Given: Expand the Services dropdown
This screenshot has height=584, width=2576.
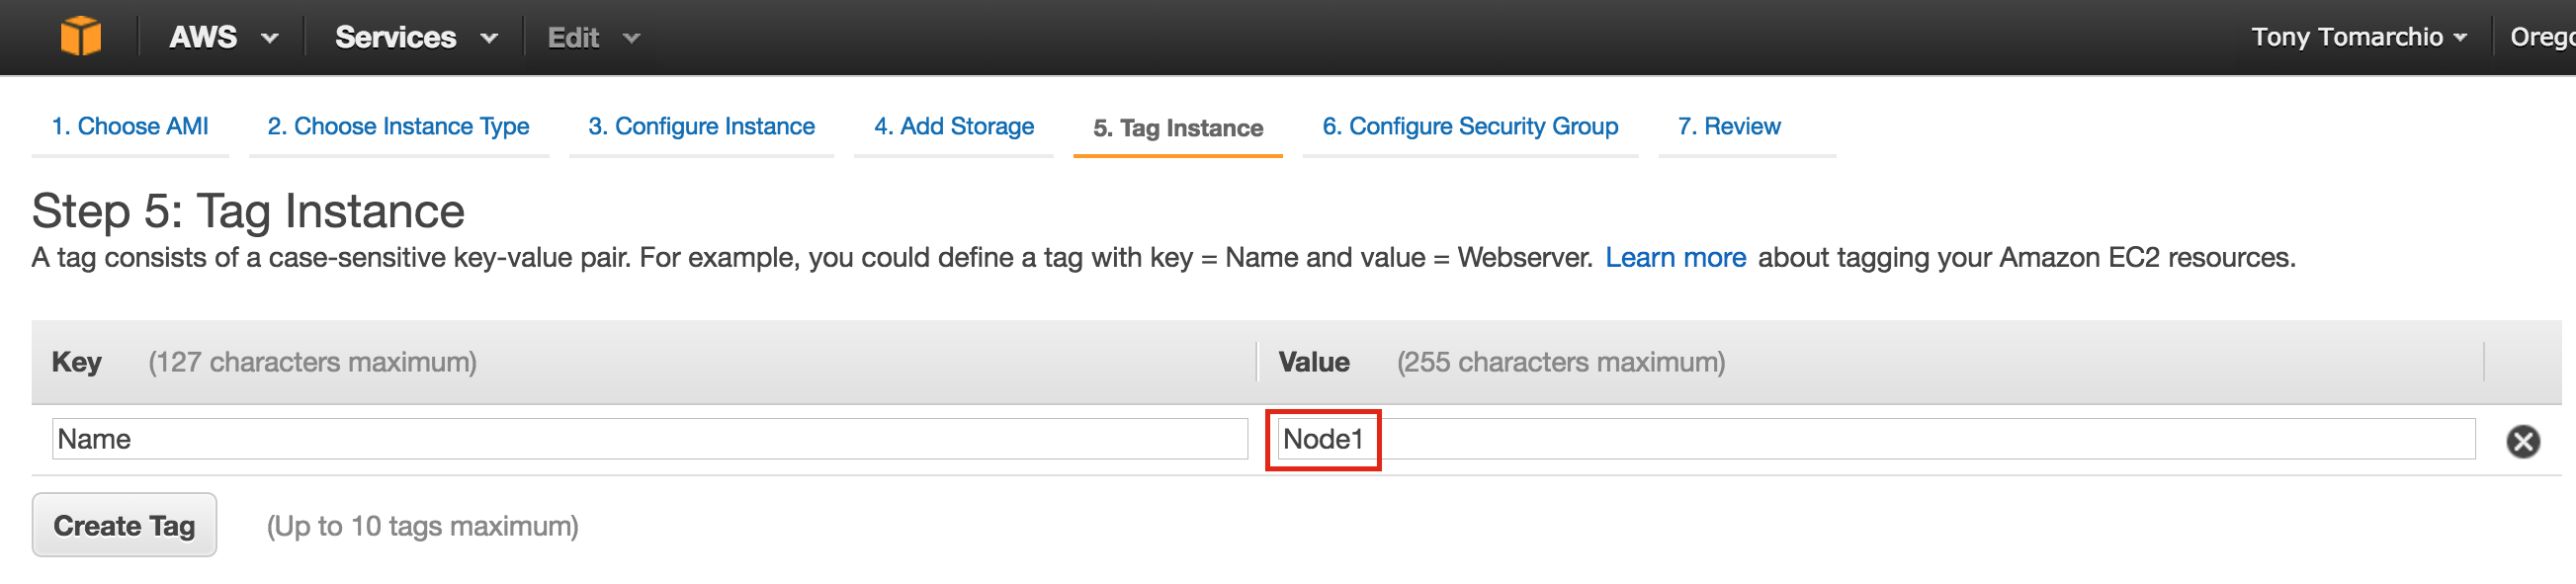Looking at the screenshot, I should point(416,37).
